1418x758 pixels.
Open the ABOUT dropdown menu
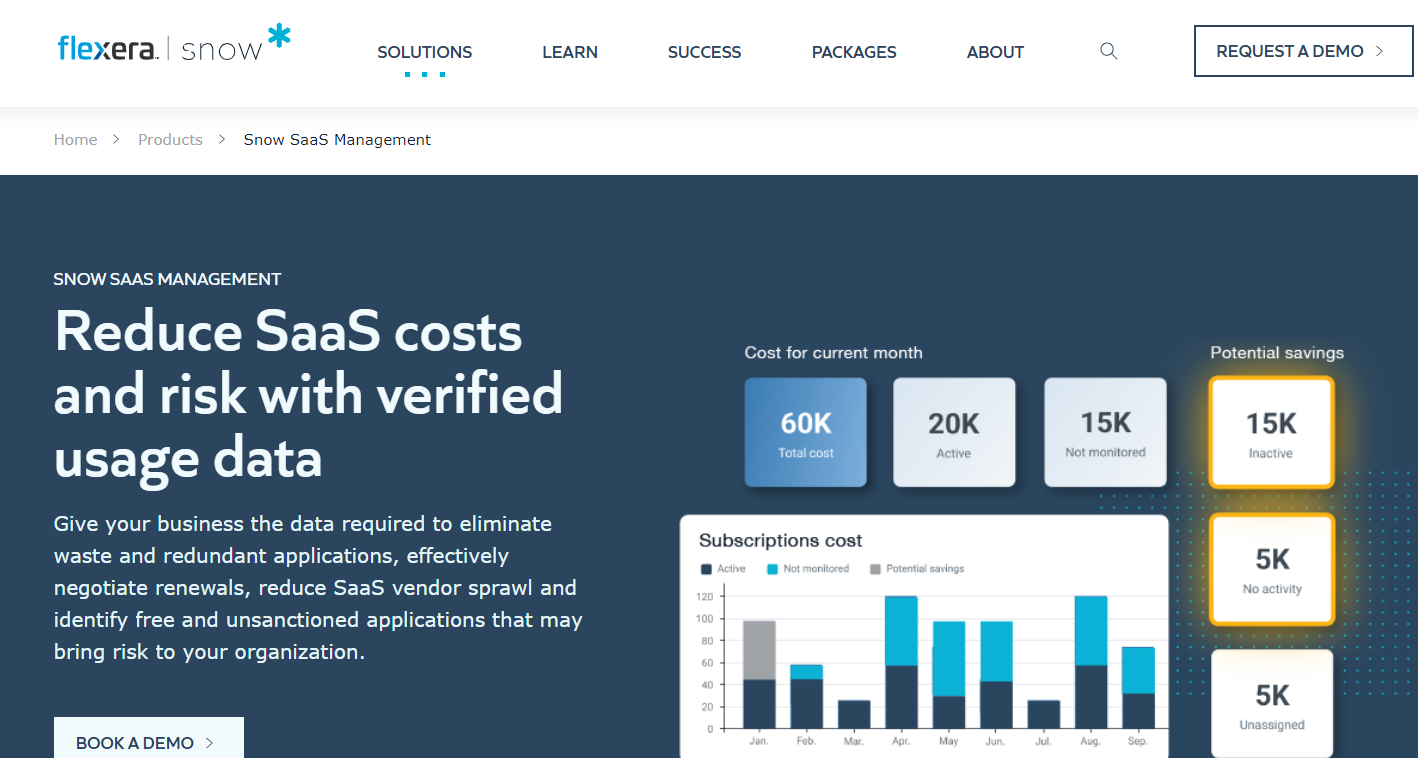(x=995, y=52)
